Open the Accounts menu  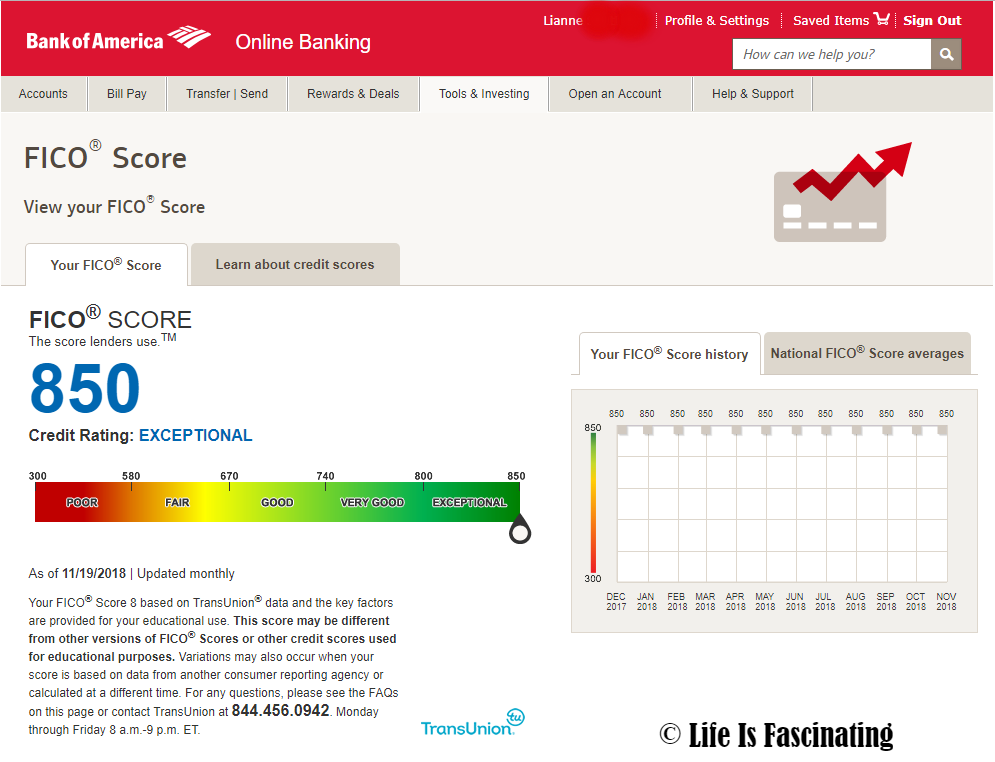43,94
